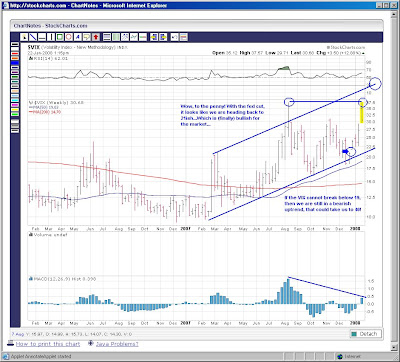
Task: Click the ChartNotes - StockCharts.com header text
Action: coord(50,26)
